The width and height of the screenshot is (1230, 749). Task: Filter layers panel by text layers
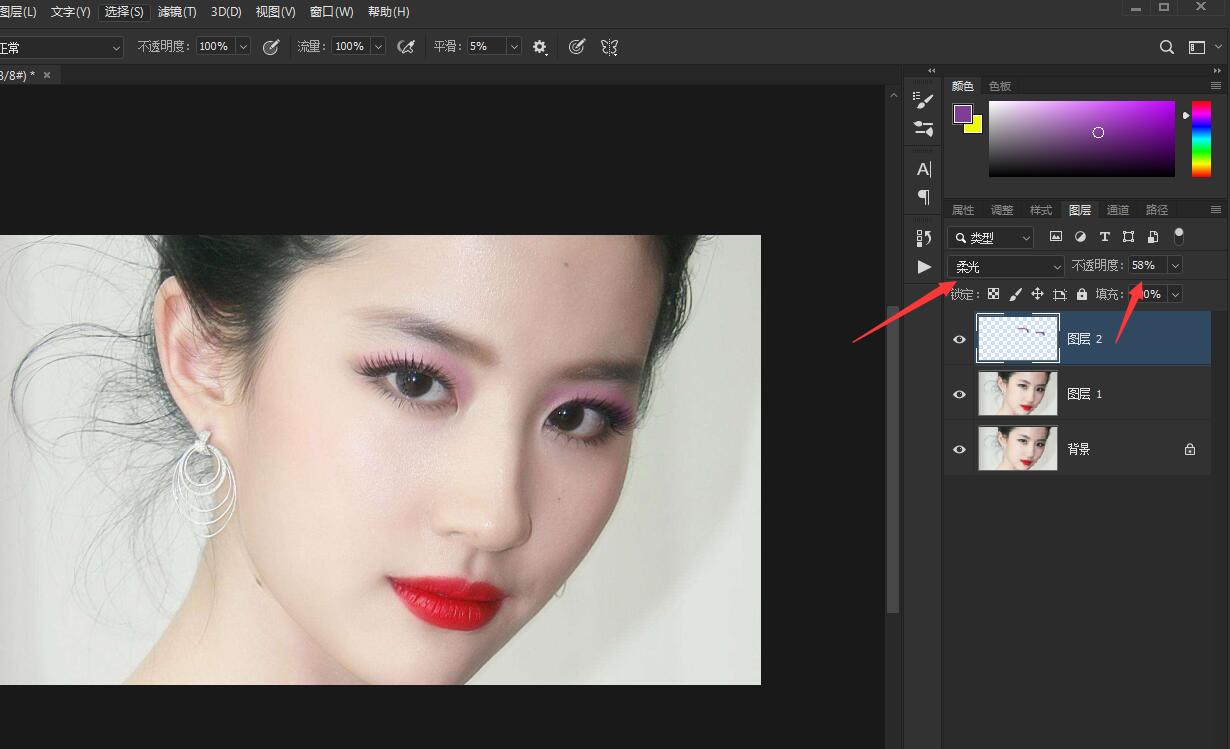pos(1104,236)
